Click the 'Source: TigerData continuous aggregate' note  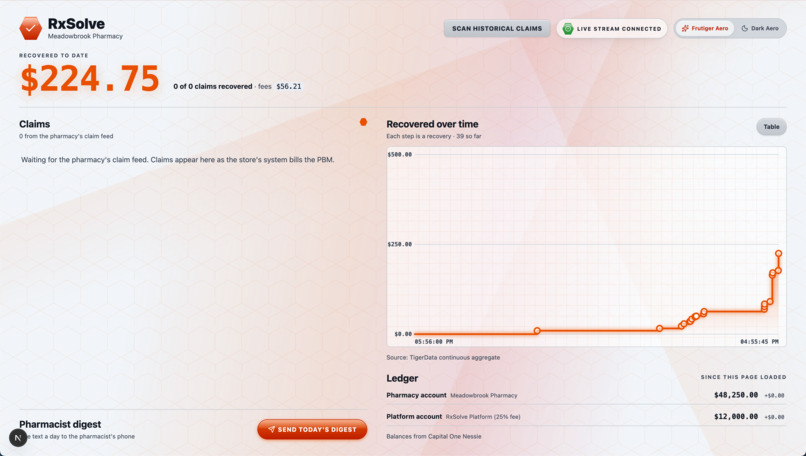coord(443,357)
